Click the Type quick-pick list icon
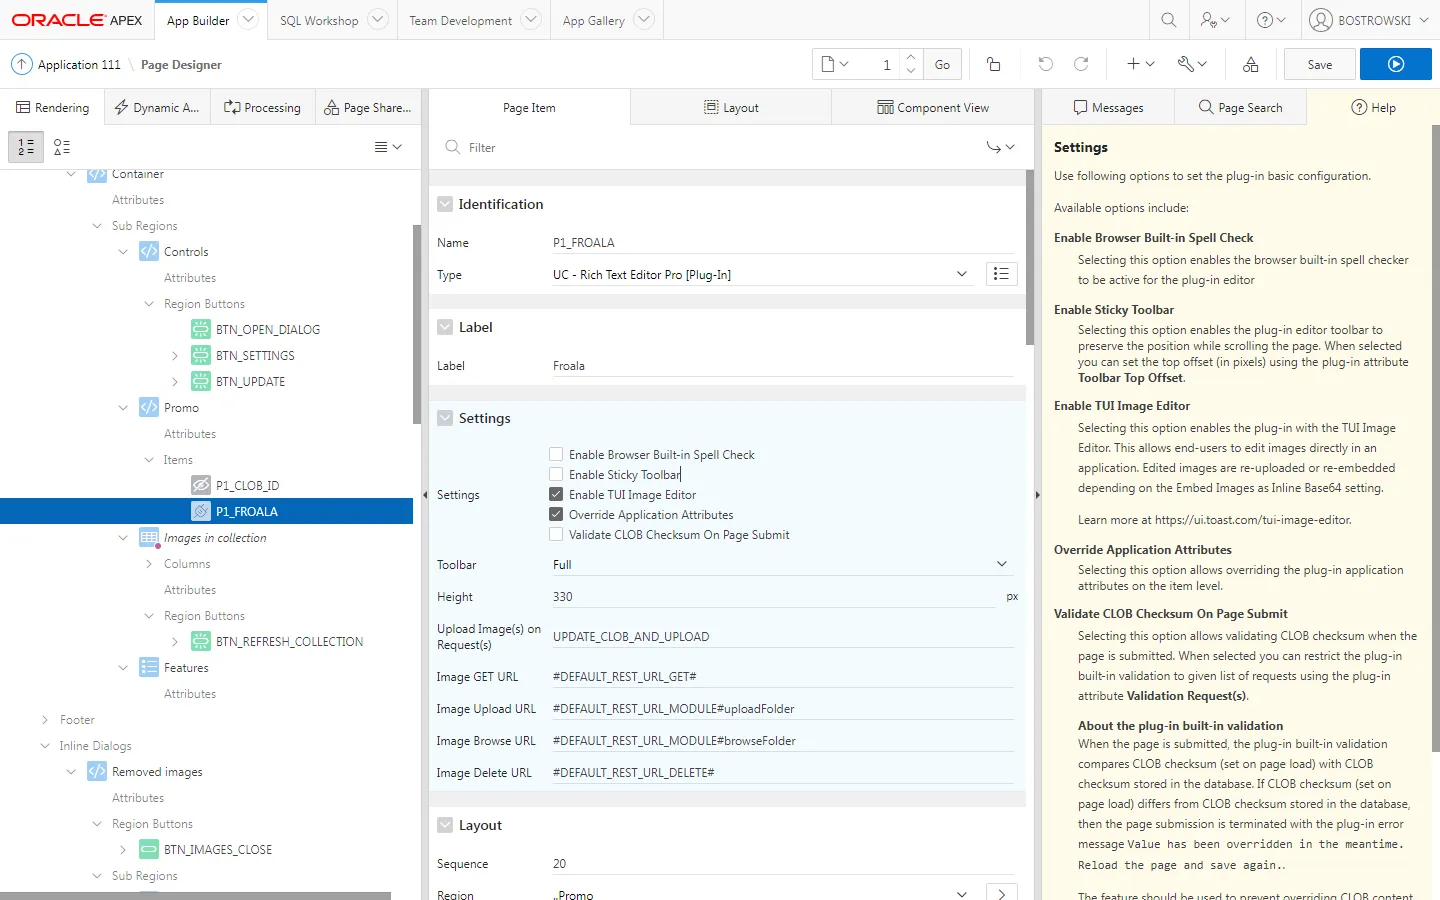The width and height of the screenshot is (1440, 900). coord(1001,274)
